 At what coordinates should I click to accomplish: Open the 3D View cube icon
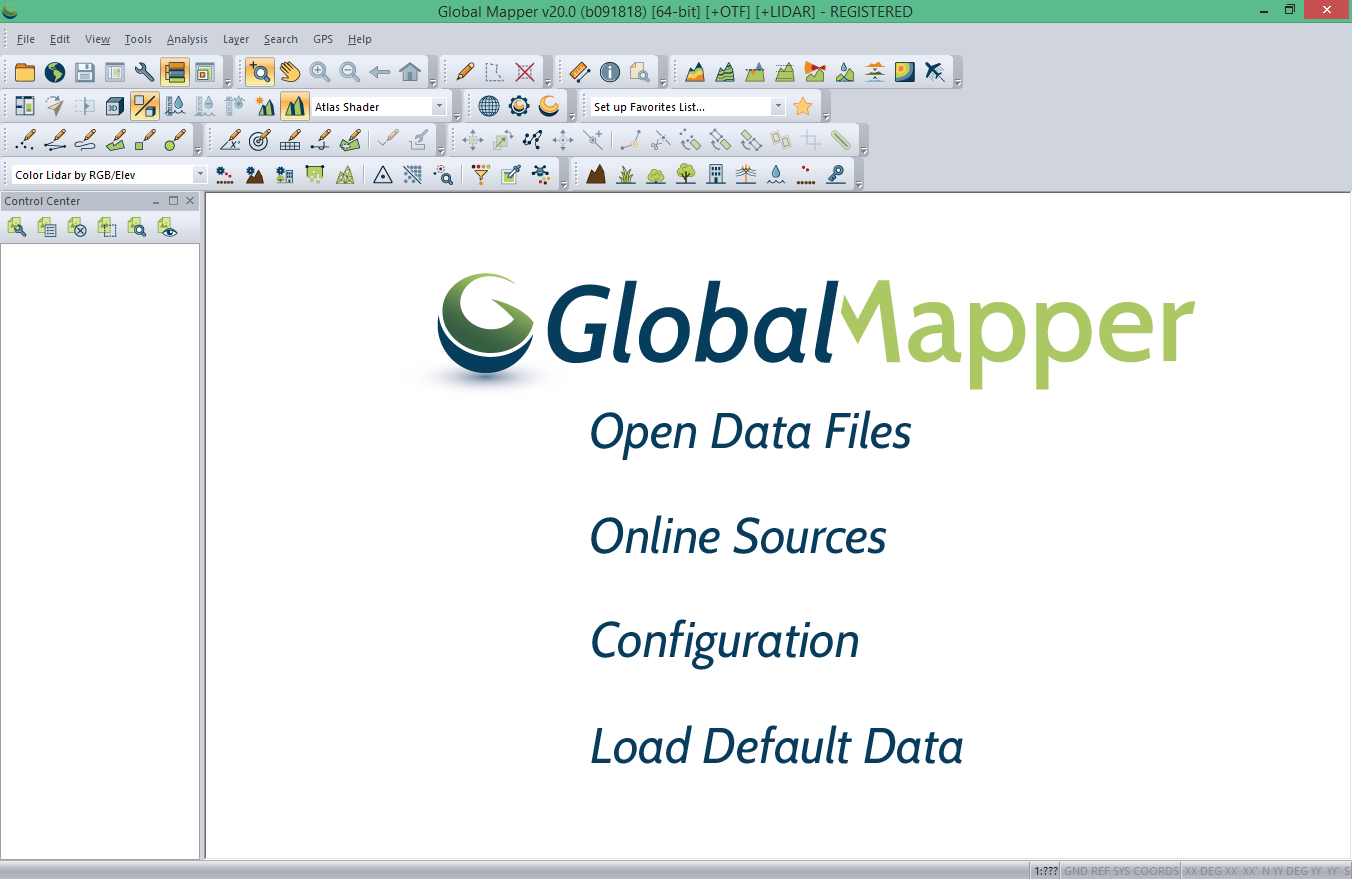(x=113, y=105)
